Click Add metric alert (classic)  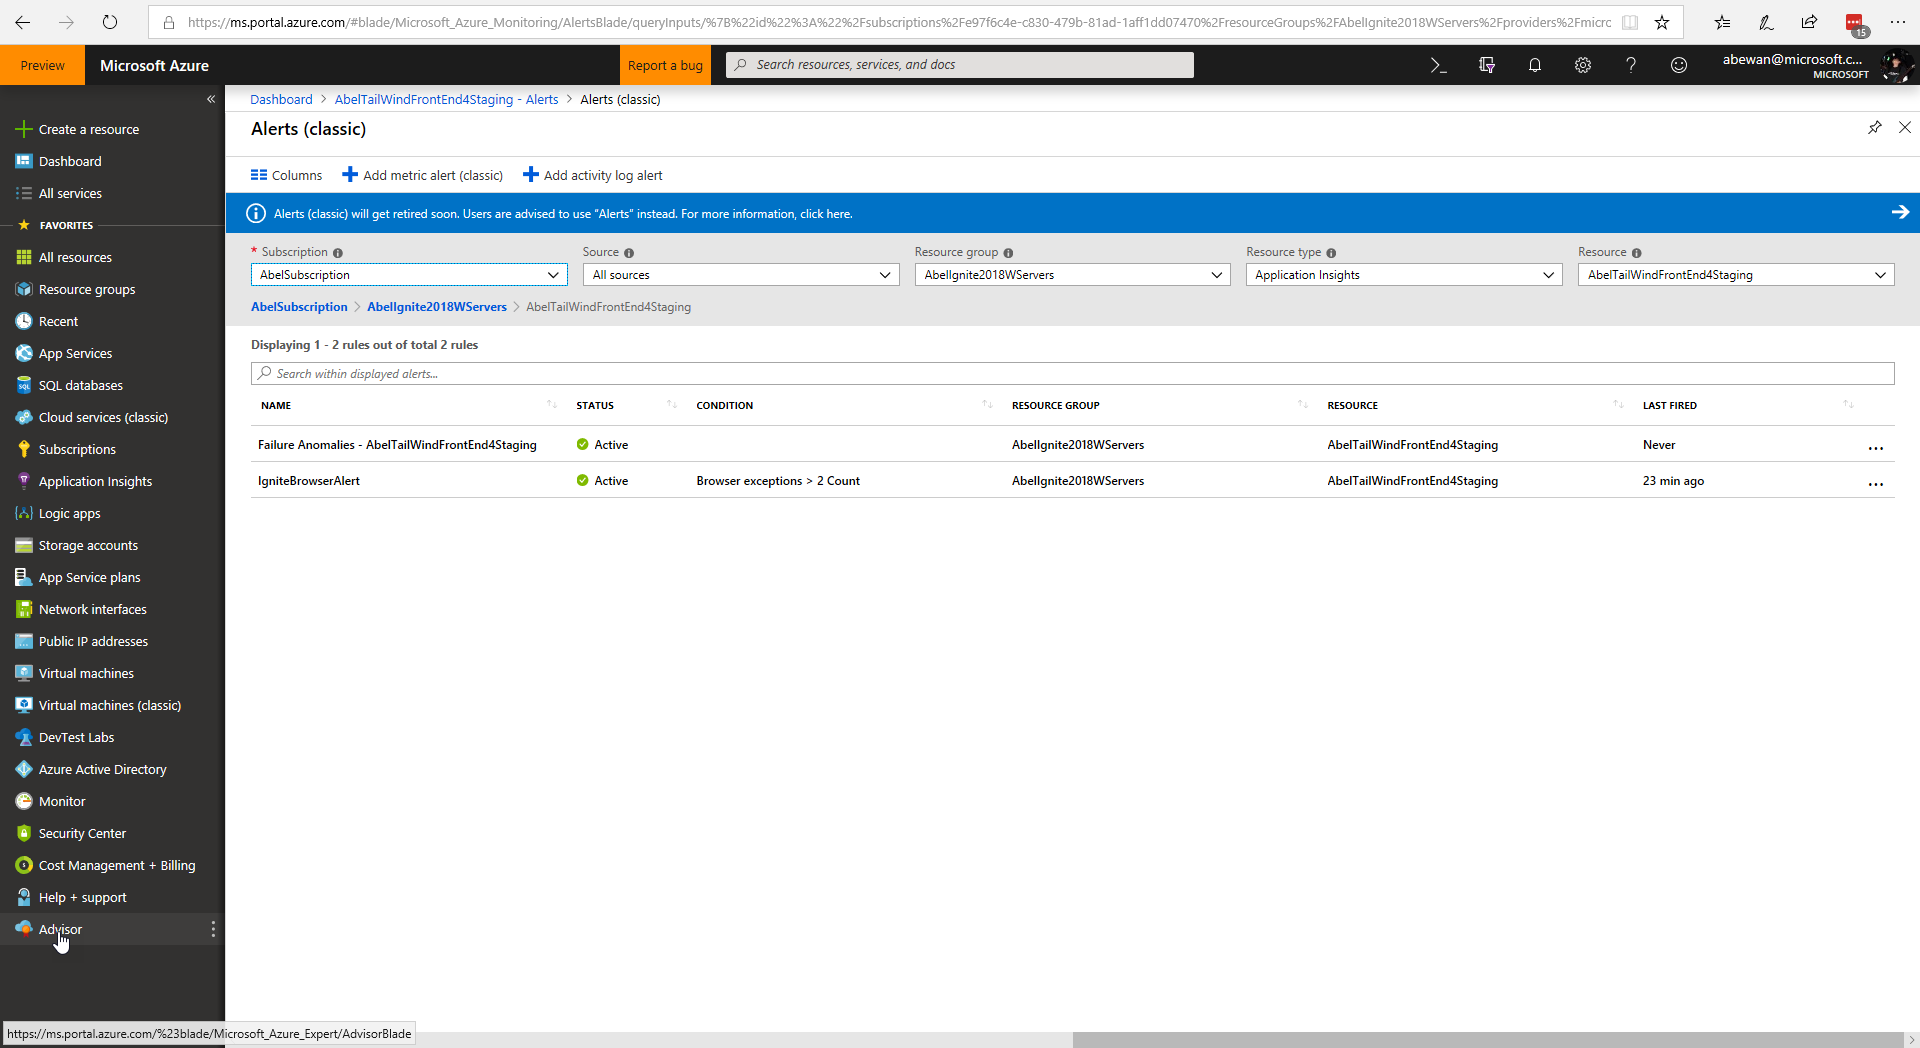pyautogui.click(x=423, y=175)
